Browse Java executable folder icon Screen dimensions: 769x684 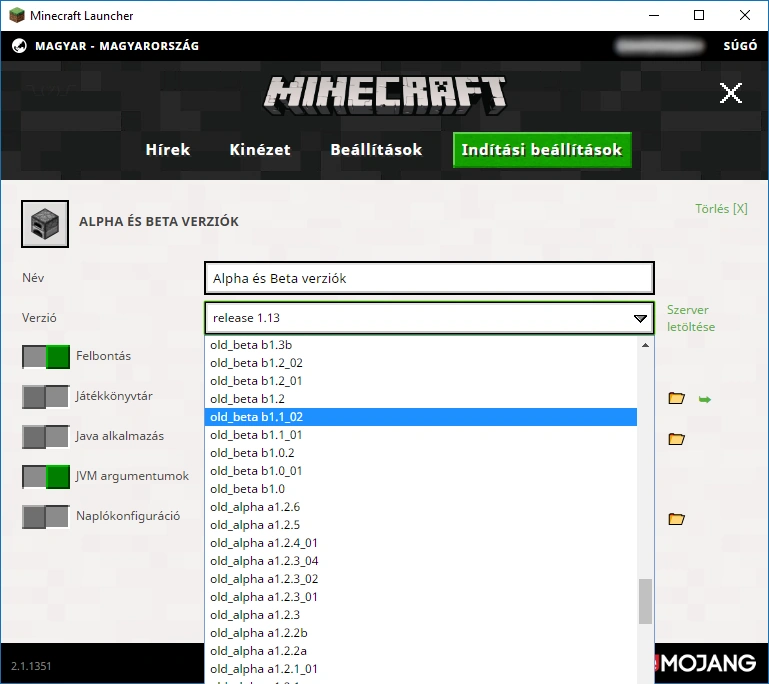pos(676,438)
